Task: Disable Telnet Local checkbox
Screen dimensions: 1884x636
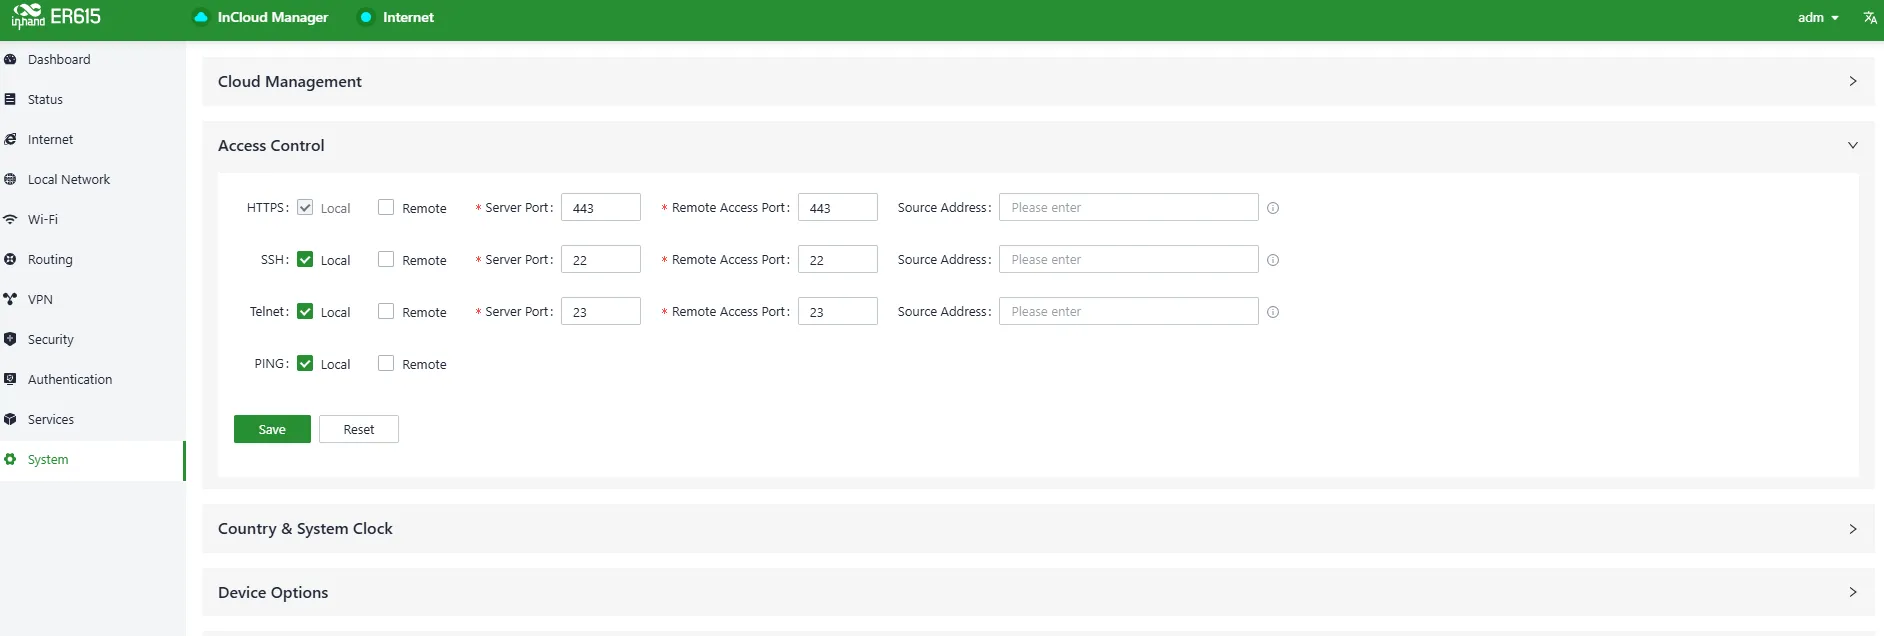Action: click(305, 311)
